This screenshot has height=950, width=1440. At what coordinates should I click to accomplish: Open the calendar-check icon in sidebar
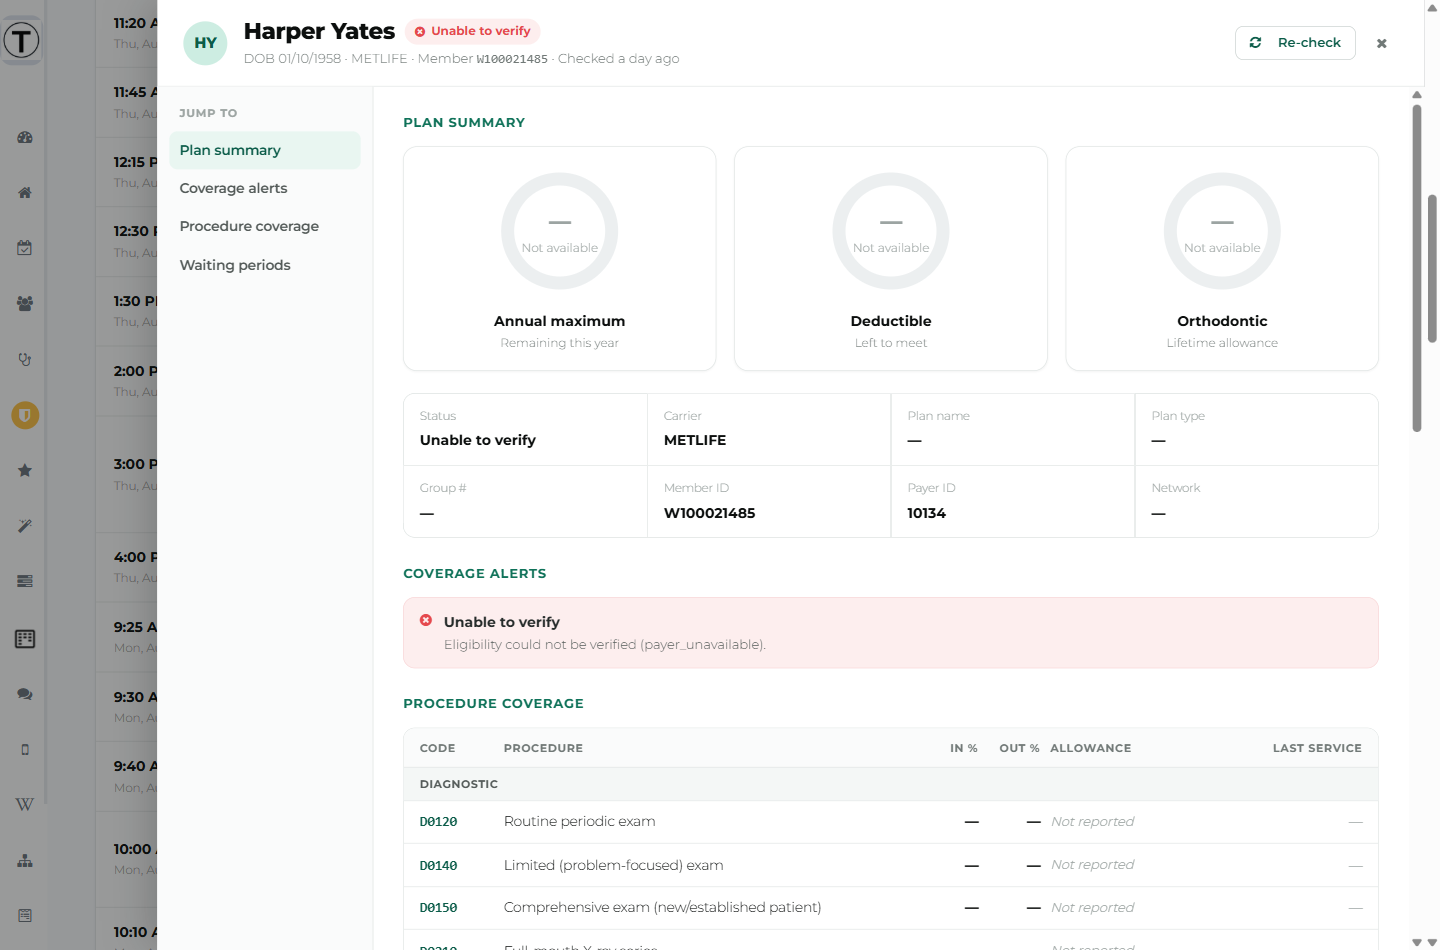pos(25,248)
